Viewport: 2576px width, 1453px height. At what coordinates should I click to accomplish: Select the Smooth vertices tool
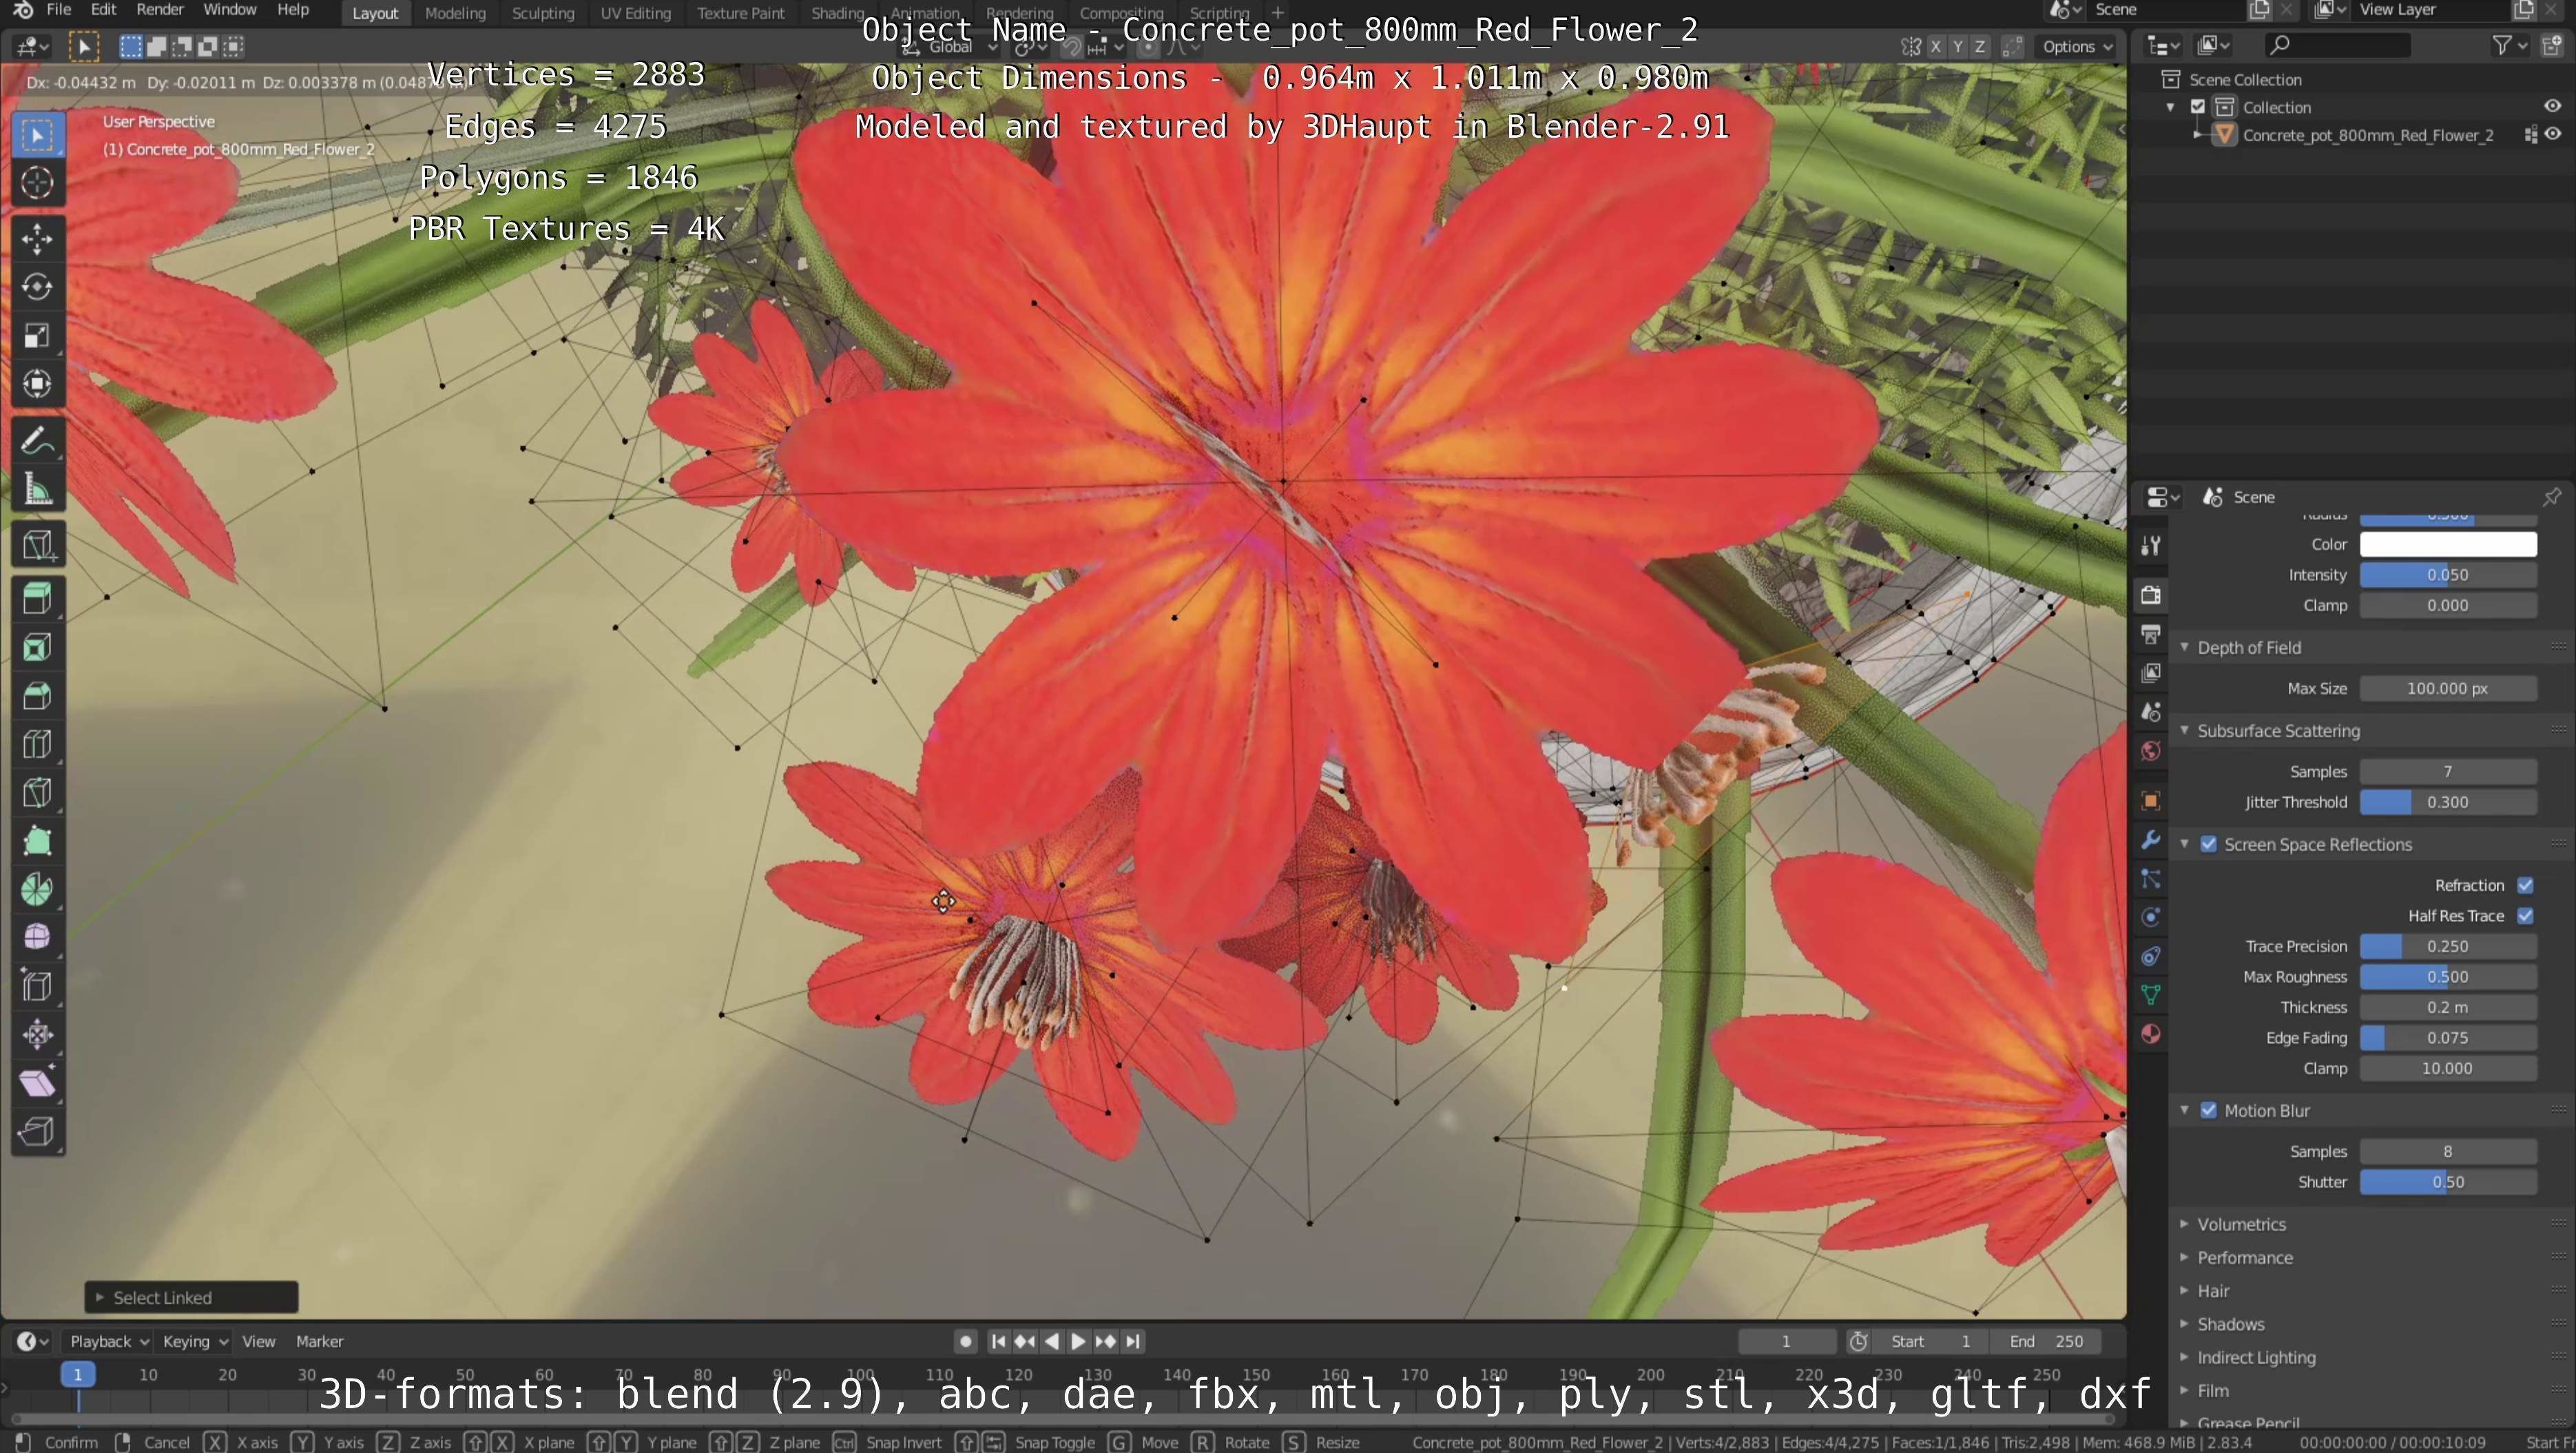tap(37, 937)
